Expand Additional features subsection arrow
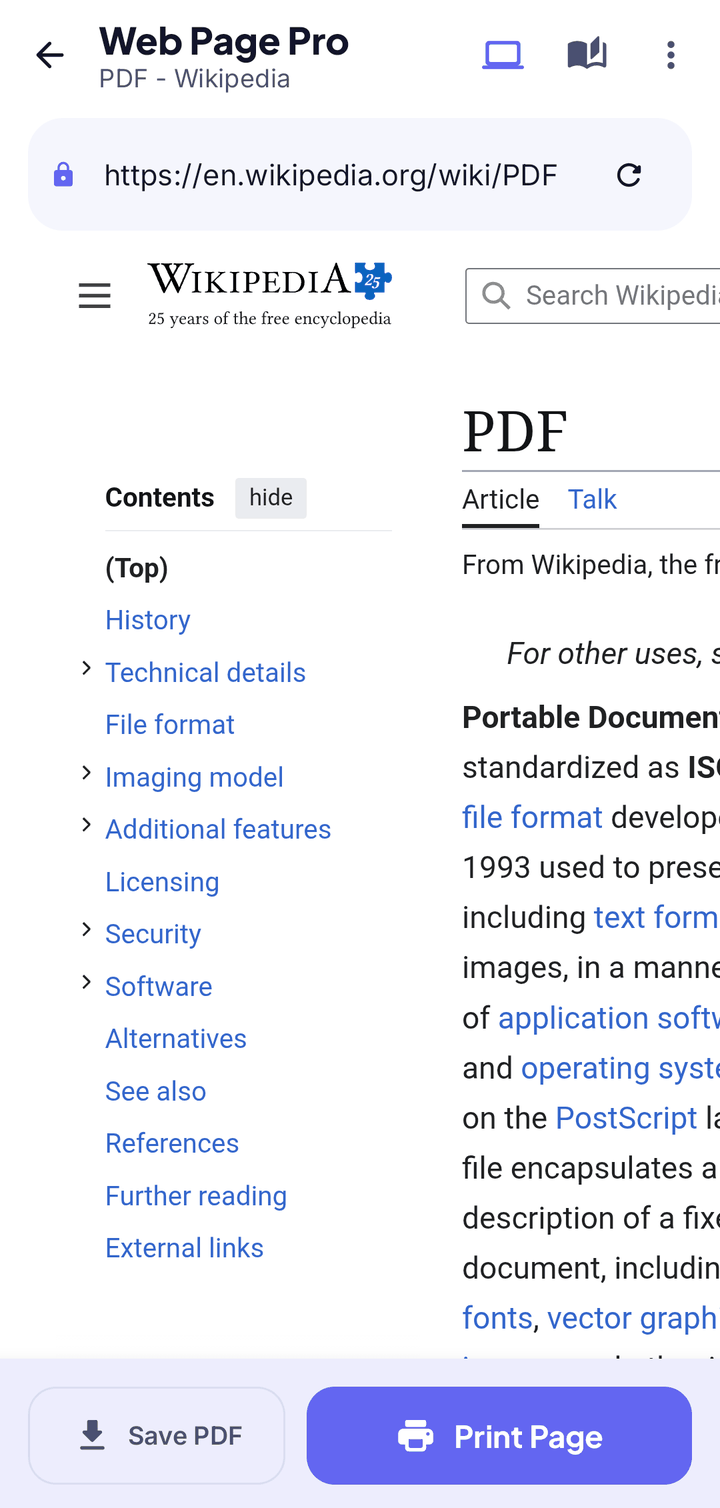Image resolution: width=720 pixels, height=1508 pixels. point(86,825)
